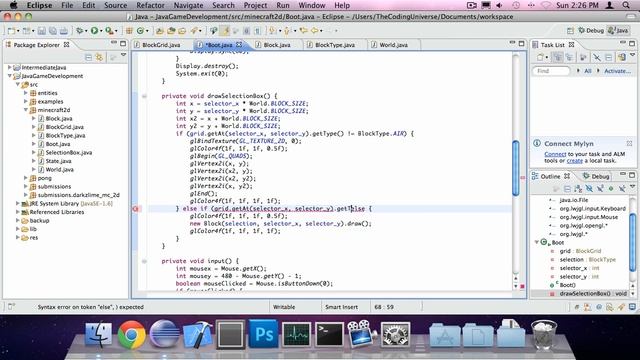Dismiss the Connect Mylyn notice
The height and width of the screenshot is (360, 640).
pos(629,144)
